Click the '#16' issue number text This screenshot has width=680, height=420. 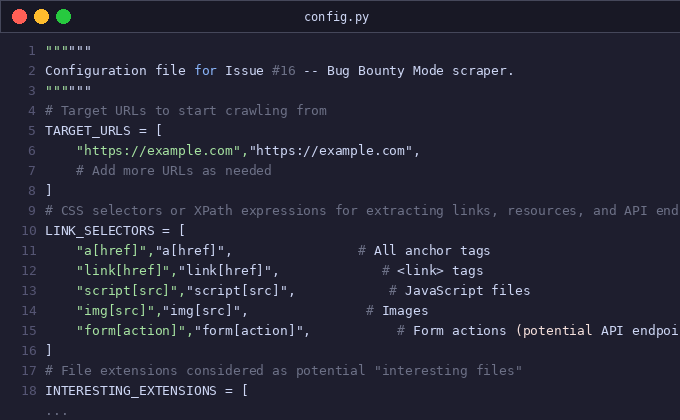[284, 71]
